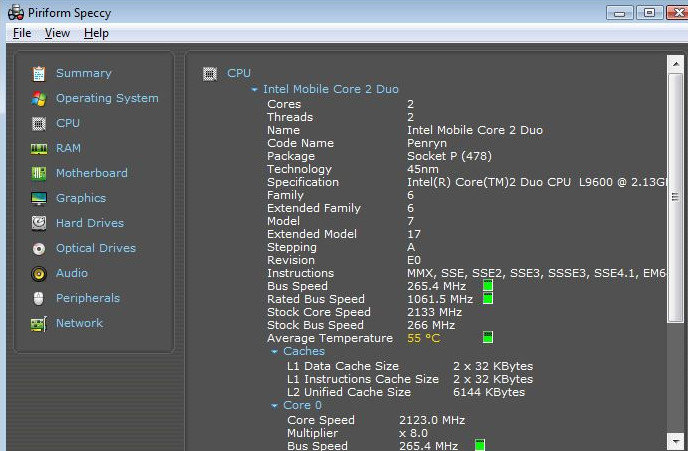
Task: Click the scrollbar up arrow
Action: (x=676, y=64)
